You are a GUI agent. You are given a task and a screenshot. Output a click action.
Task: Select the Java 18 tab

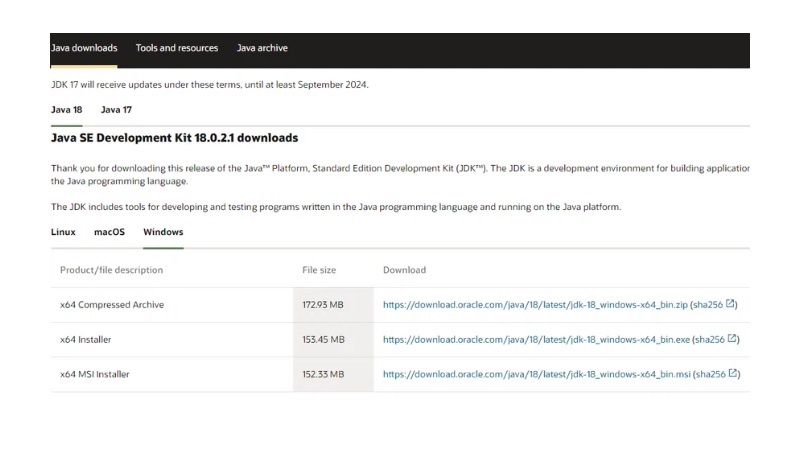pos(67,110)
